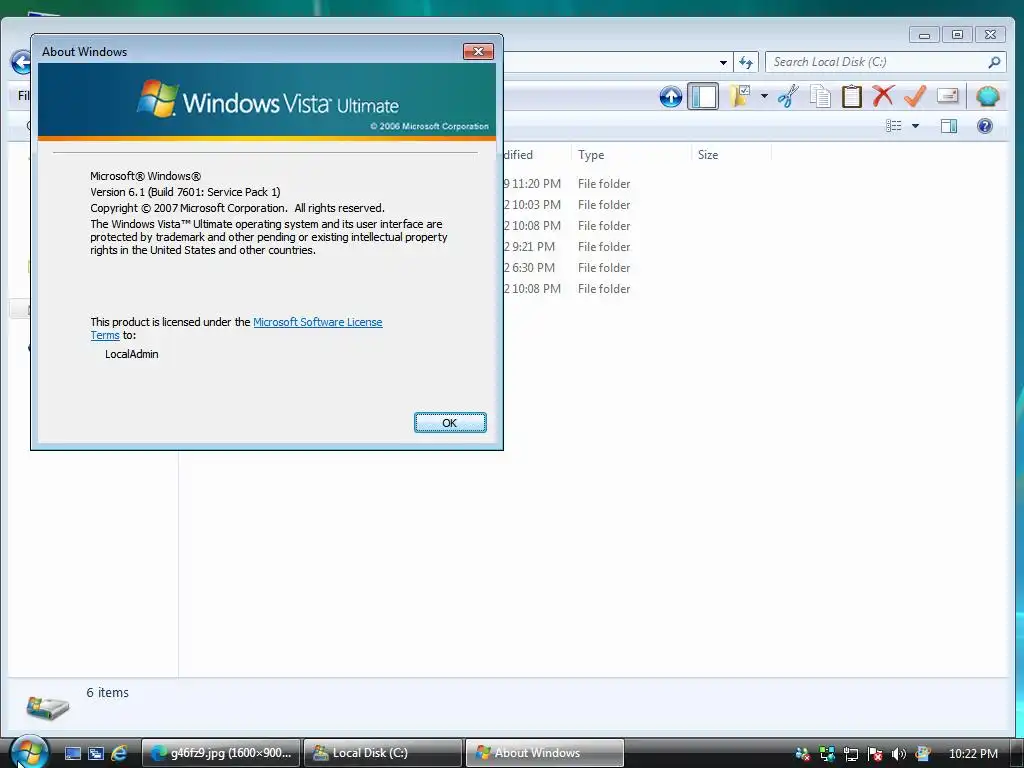Paste using the clipboard icon
Viewport: 1024px width, 768px height.
[852, 97]
